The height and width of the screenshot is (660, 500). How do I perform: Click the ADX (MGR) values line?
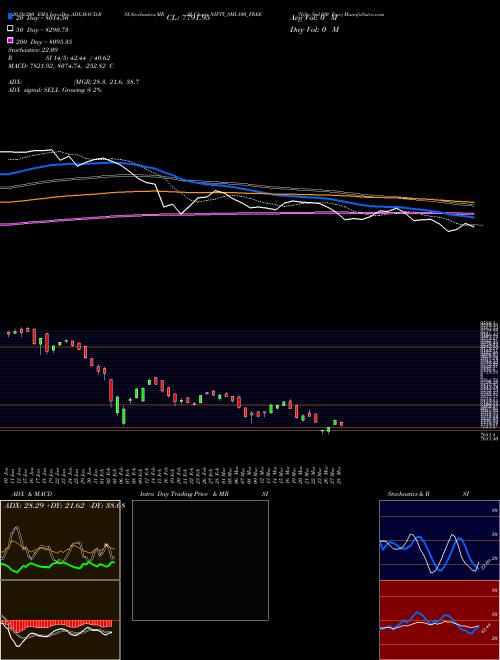(x=74, y=82)
